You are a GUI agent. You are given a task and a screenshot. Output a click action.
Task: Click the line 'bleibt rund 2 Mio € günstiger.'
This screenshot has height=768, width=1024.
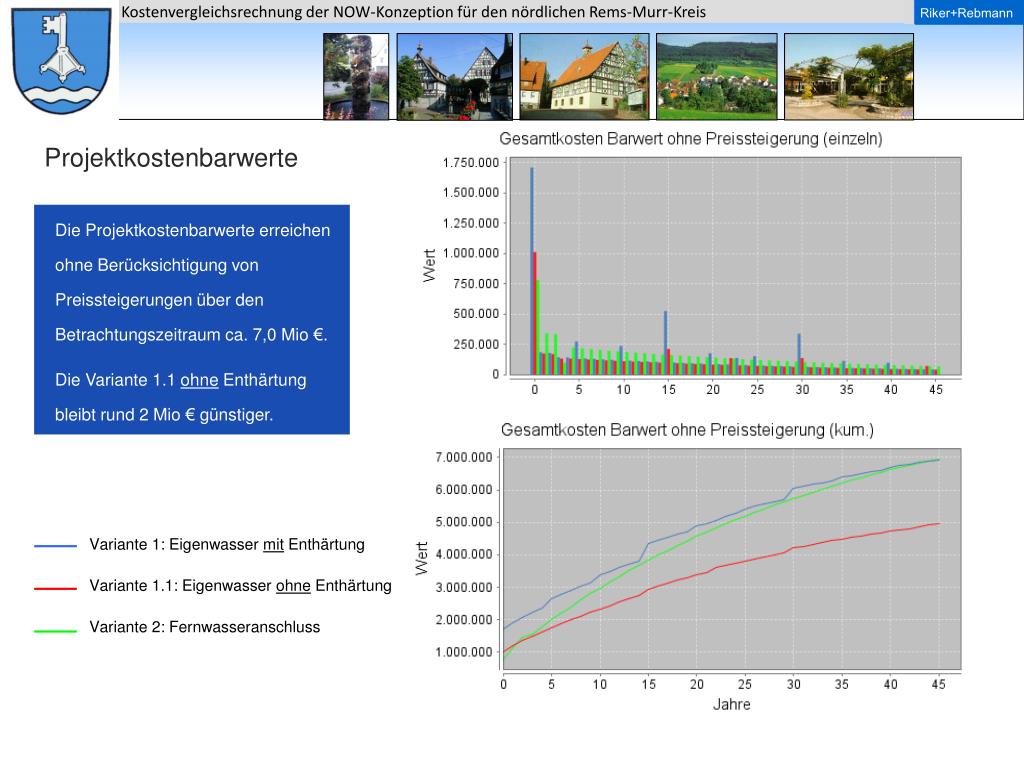pyautogui.click(x=164, y=415)
